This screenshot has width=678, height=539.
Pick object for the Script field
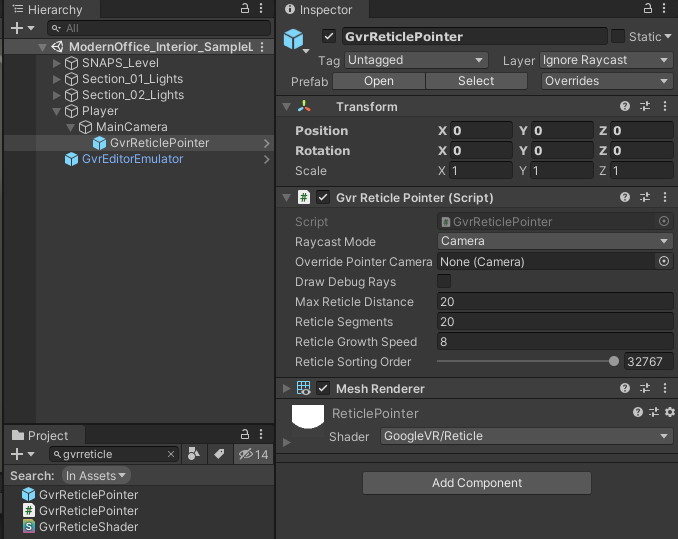664,221
